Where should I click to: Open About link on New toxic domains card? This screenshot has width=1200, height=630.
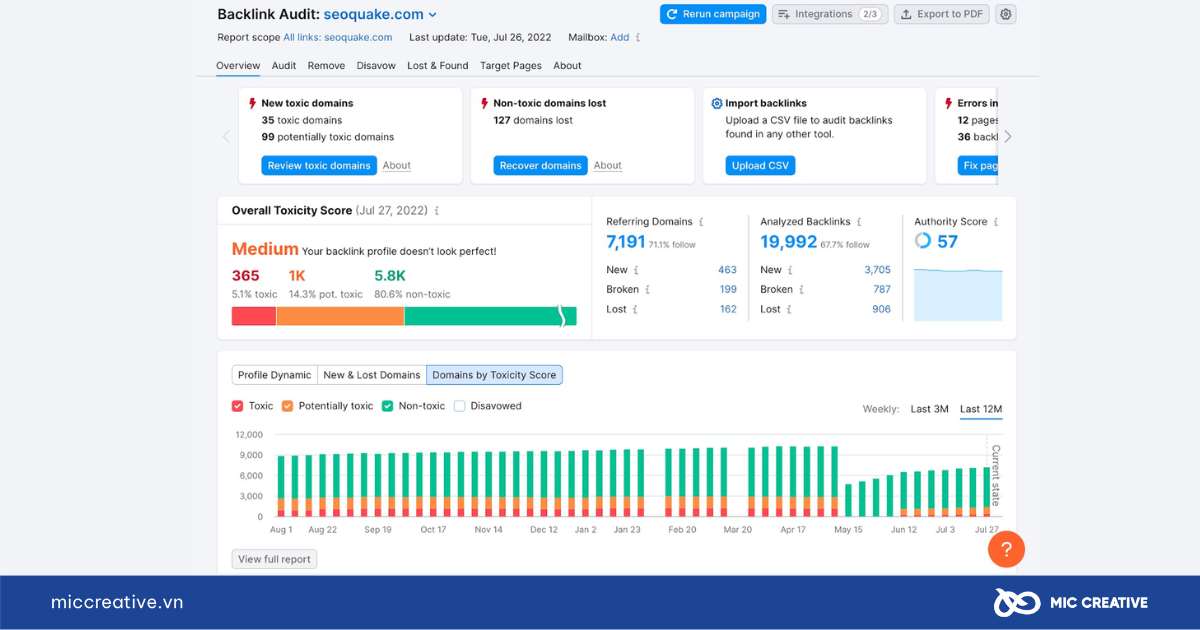tap(397, 166)
